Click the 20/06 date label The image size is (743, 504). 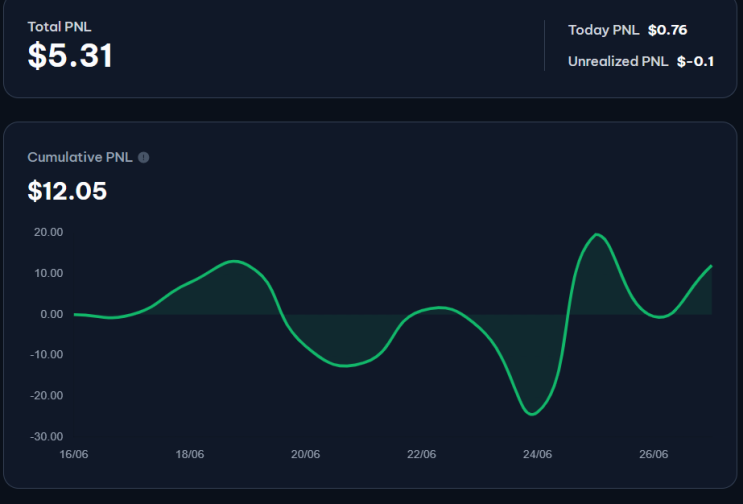pos(305,454)
